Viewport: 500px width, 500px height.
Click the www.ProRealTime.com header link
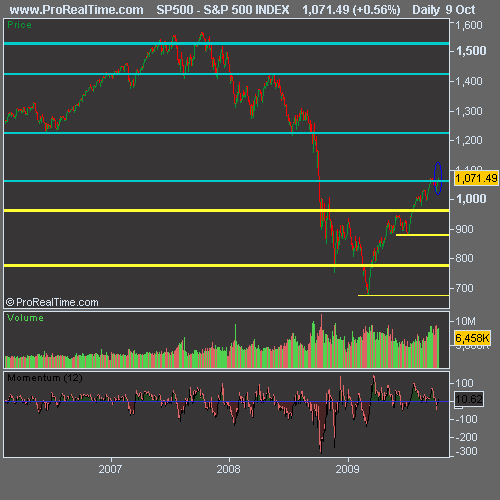point(76,10)
